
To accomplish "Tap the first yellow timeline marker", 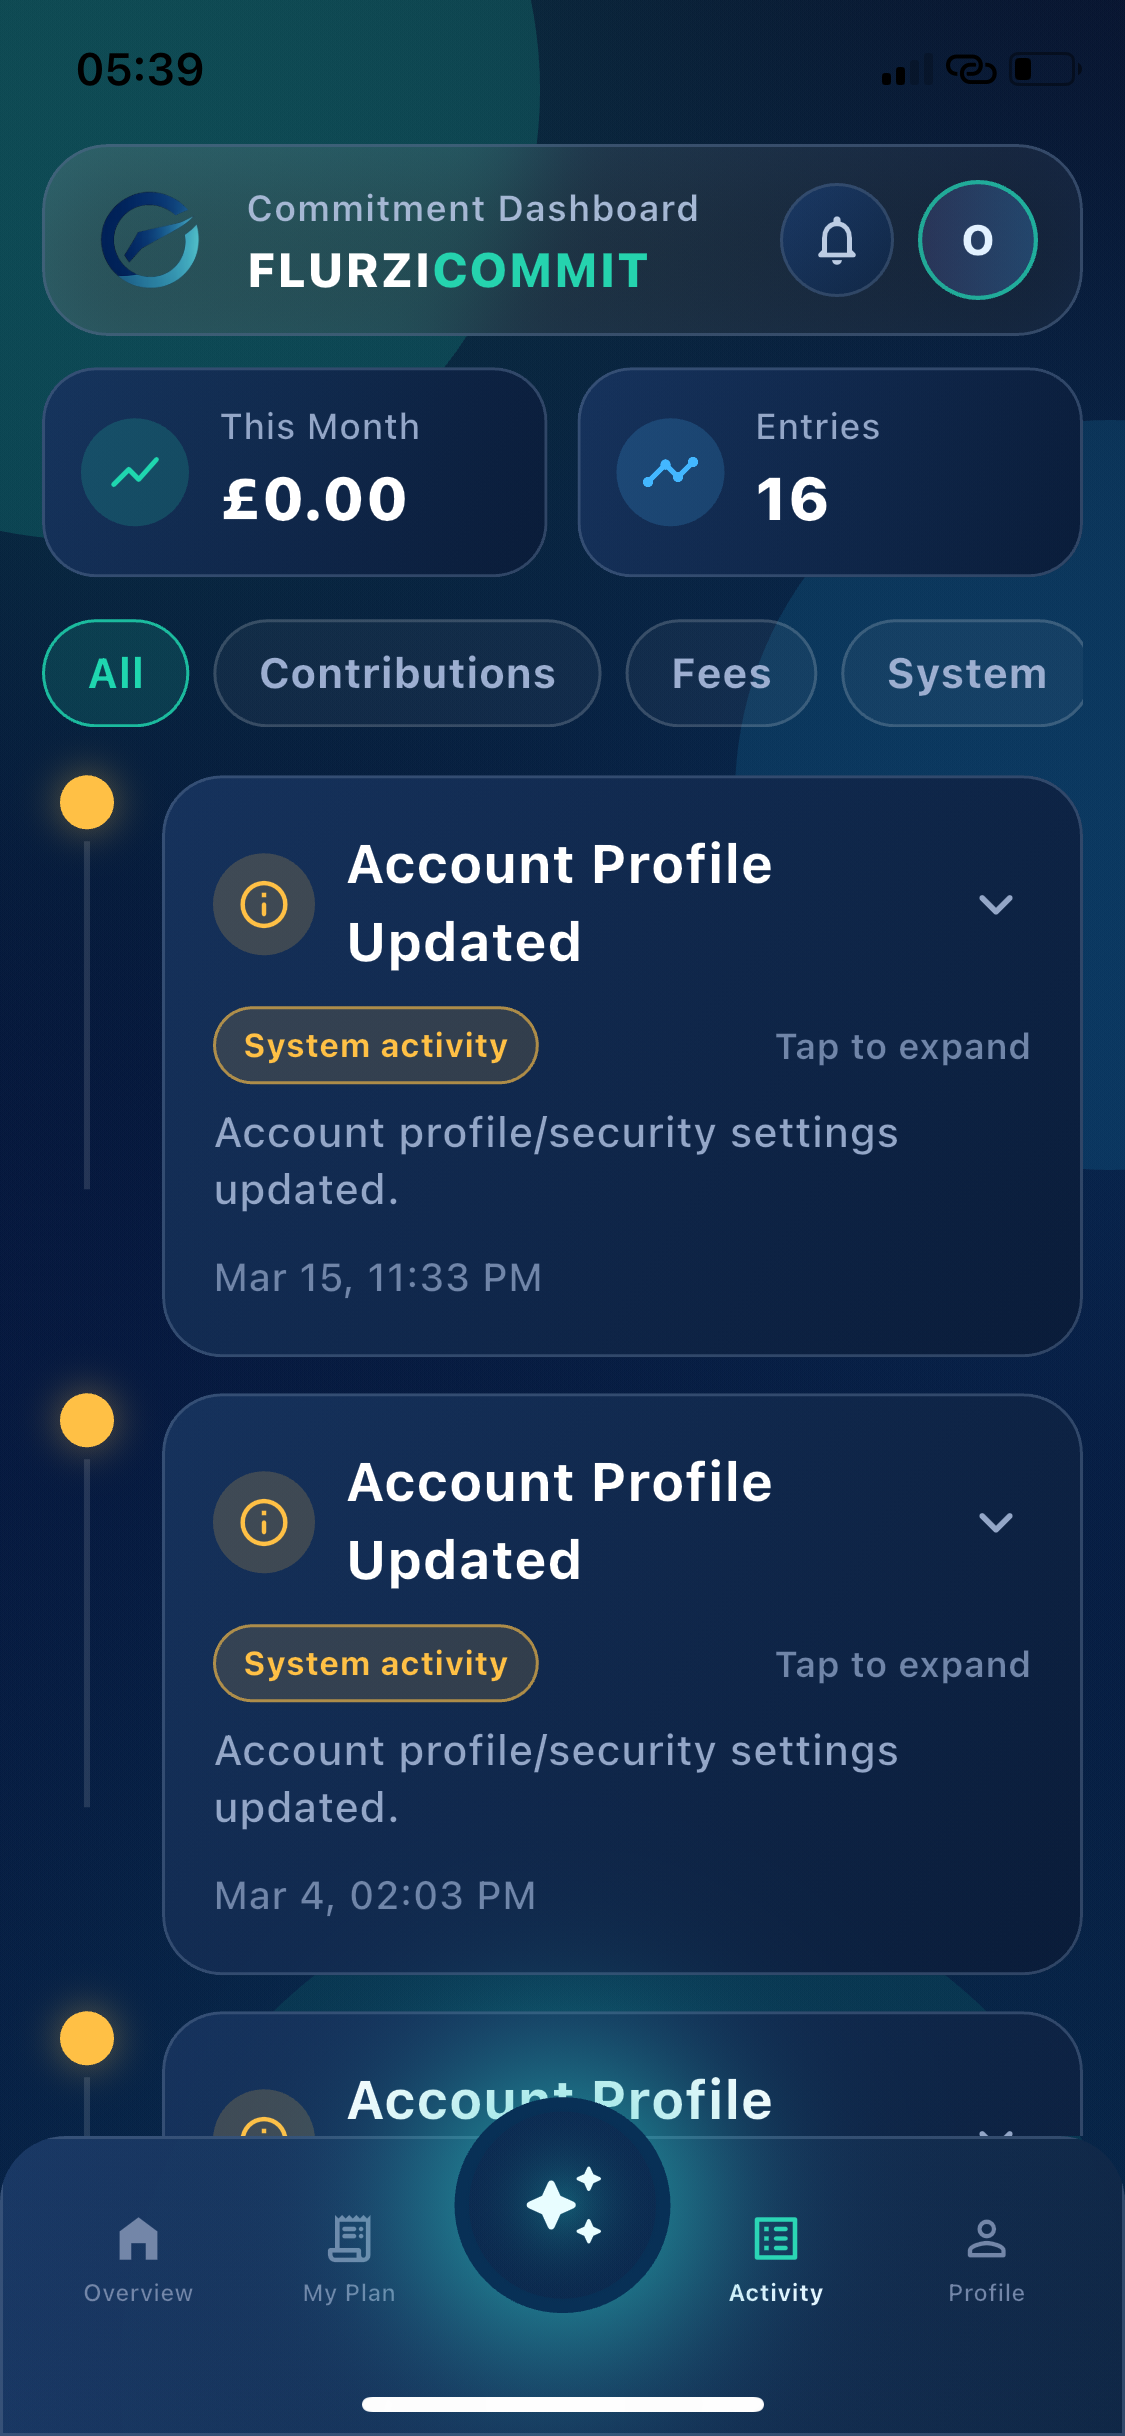I will click(87, 802).
